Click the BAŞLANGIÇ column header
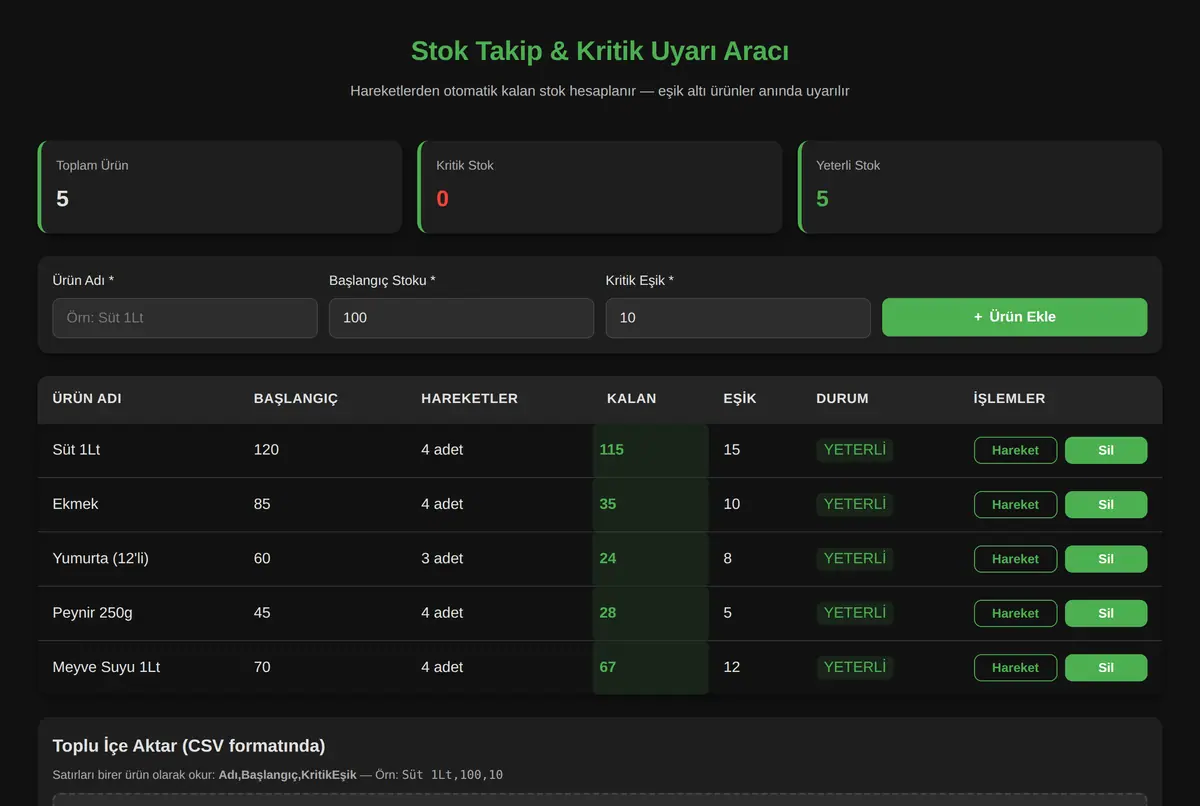The image size is (1200, 806). click(296, 398)
